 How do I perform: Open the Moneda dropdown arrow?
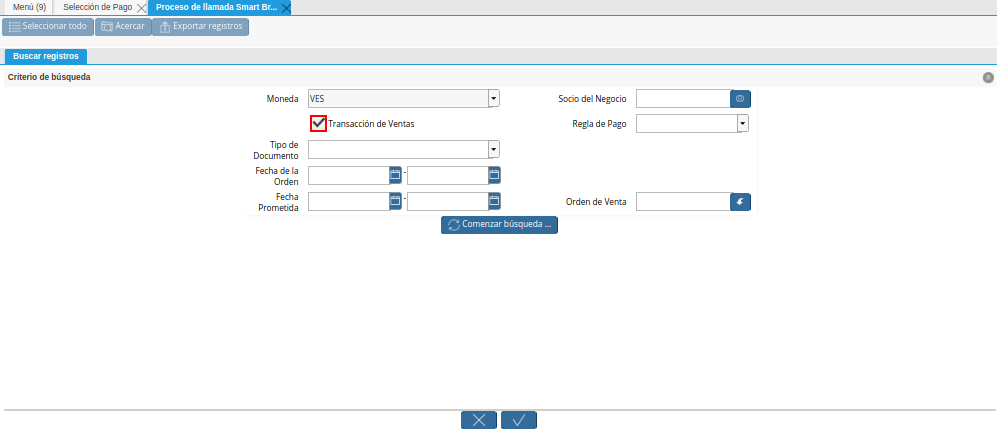pos(494,99)
